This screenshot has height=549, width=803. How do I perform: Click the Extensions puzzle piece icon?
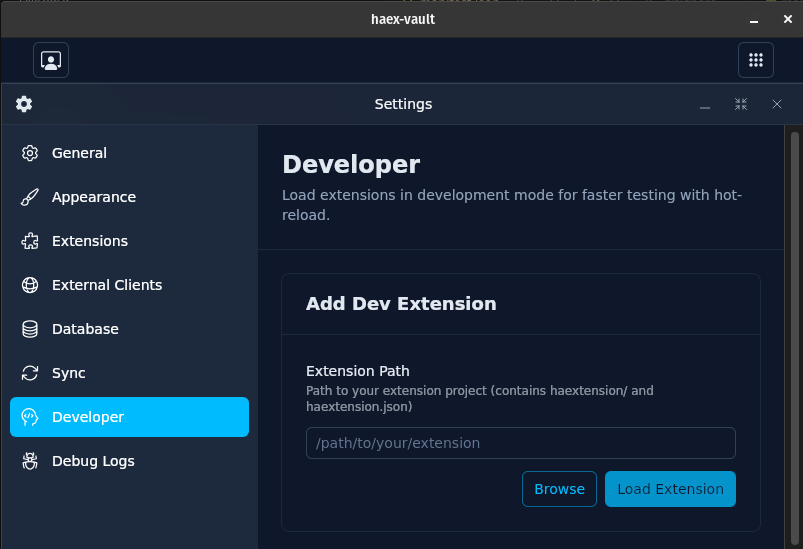click(x=30, y=241)
